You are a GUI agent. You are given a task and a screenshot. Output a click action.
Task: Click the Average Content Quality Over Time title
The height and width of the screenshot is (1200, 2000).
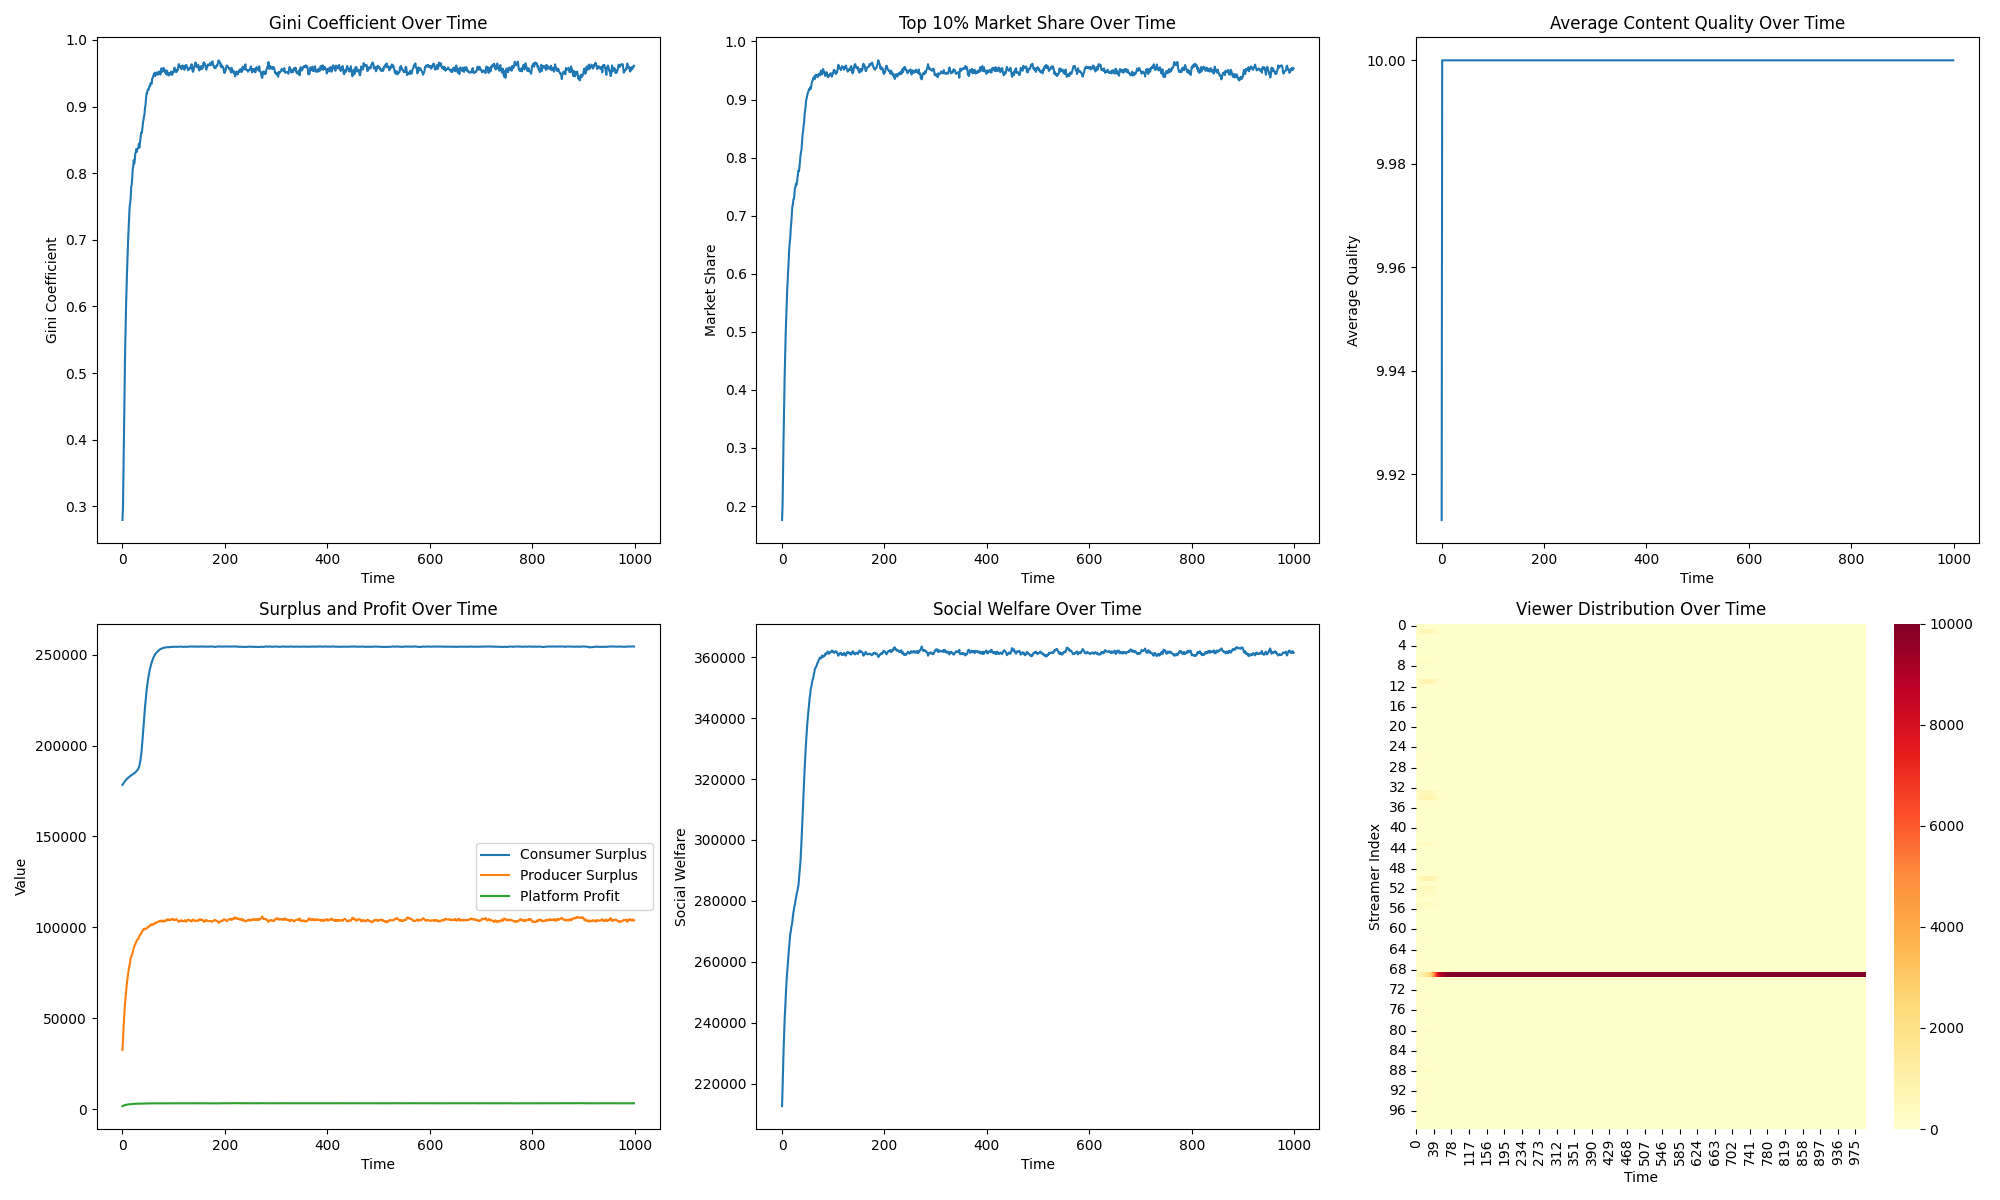(x=1697, y=23)
